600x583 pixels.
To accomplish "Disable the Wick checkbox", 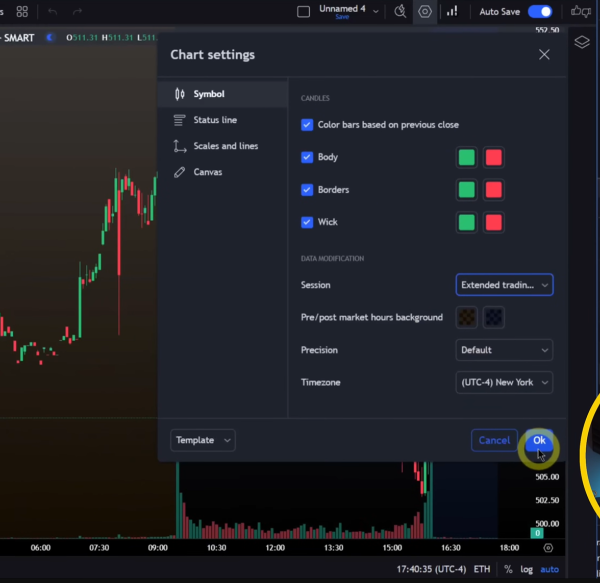I will (307, 222).
